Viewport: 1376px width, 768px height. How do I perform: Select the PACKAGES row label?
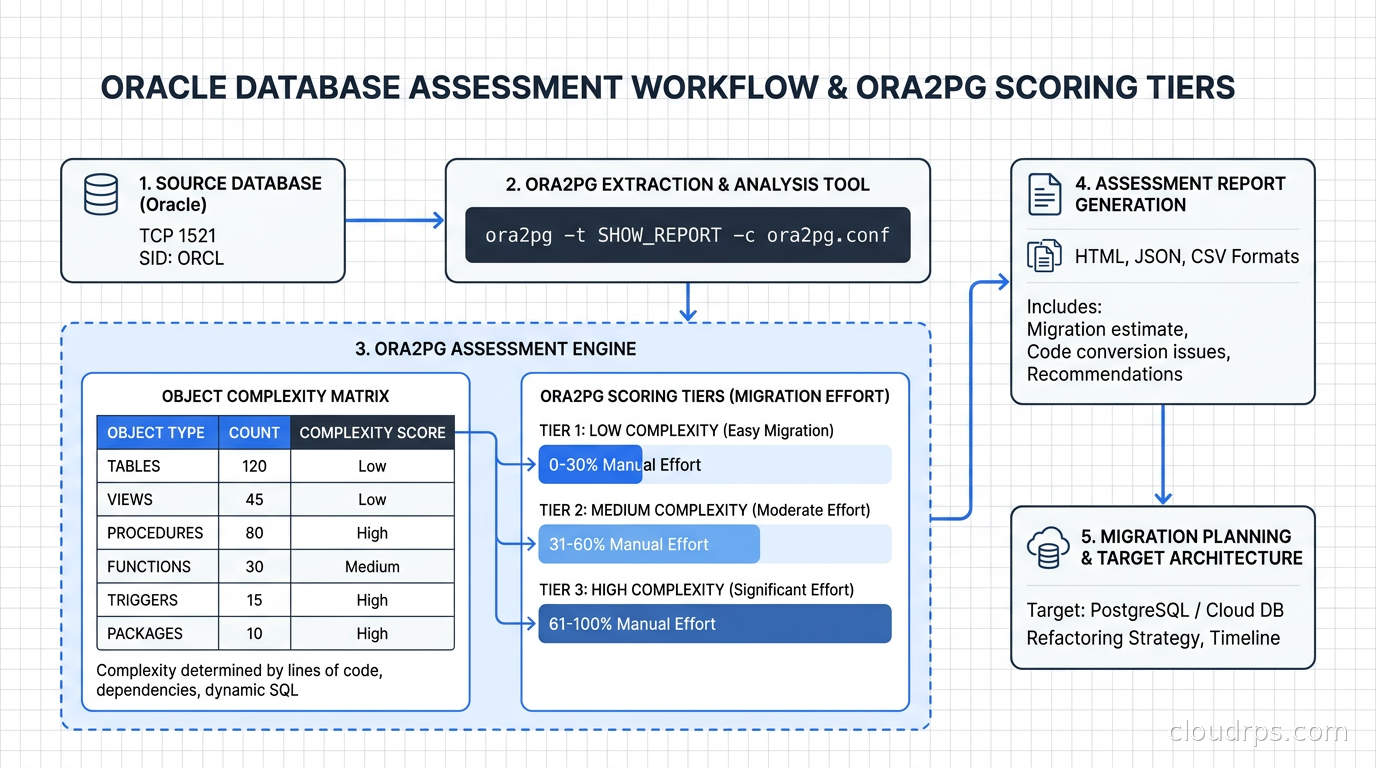(x=145, y=633)
